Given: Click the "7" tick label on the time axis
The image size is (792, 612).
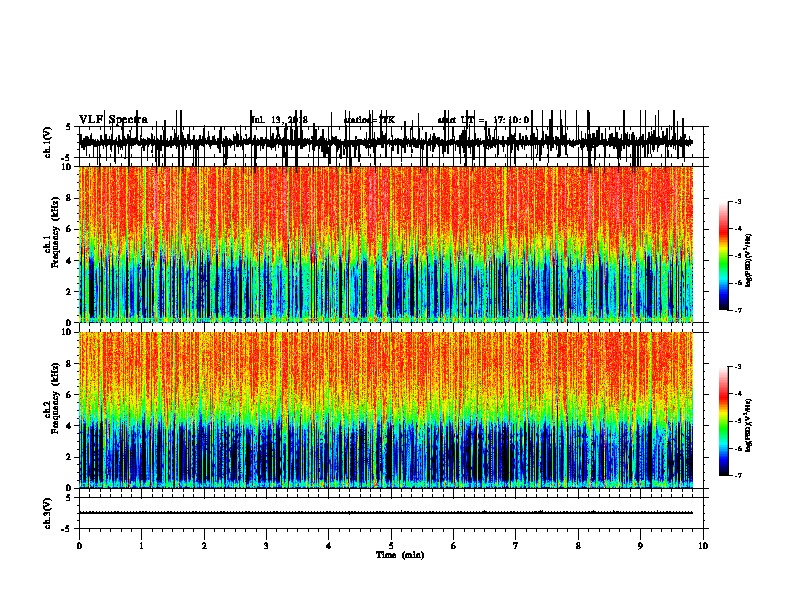Looking at the screenshot, I should coord(516,546).
